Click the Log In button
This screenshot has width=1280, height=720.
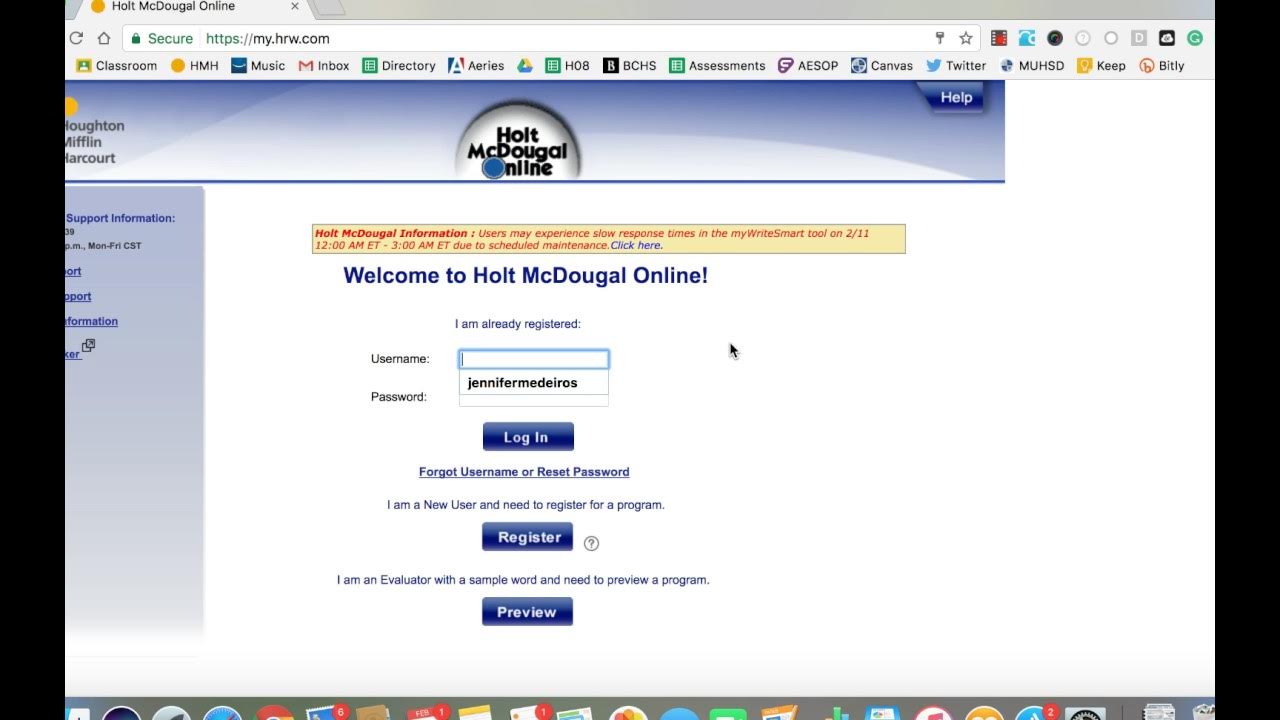tap(528, 437)
